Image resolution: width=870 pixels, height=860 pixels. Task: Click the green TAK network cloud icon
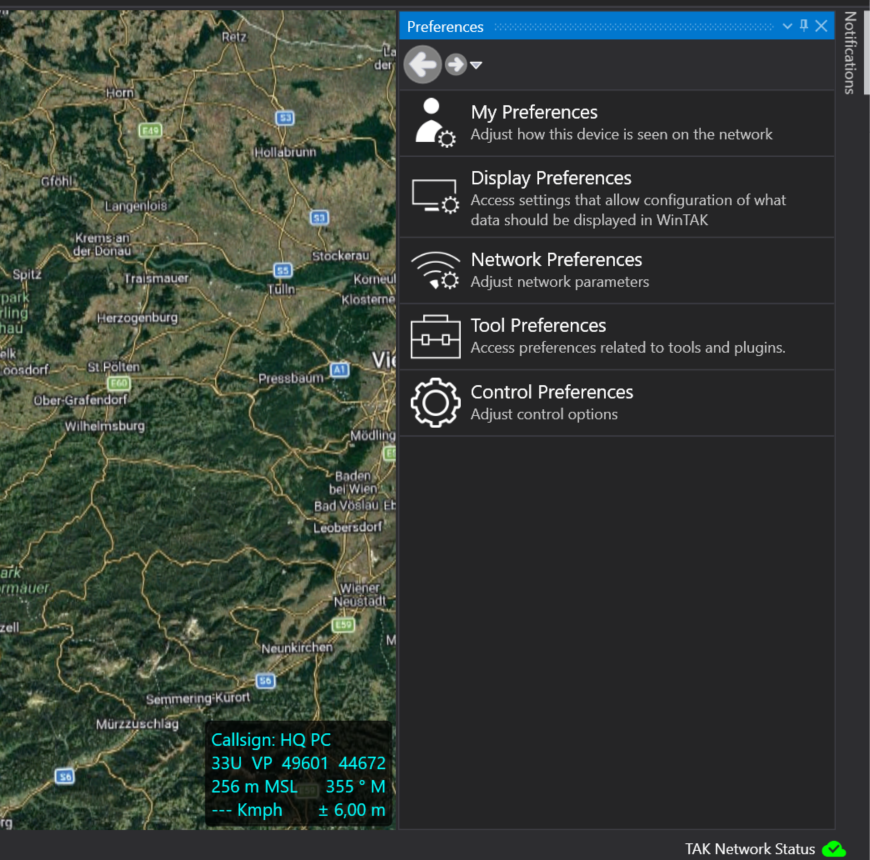point(833,849)
